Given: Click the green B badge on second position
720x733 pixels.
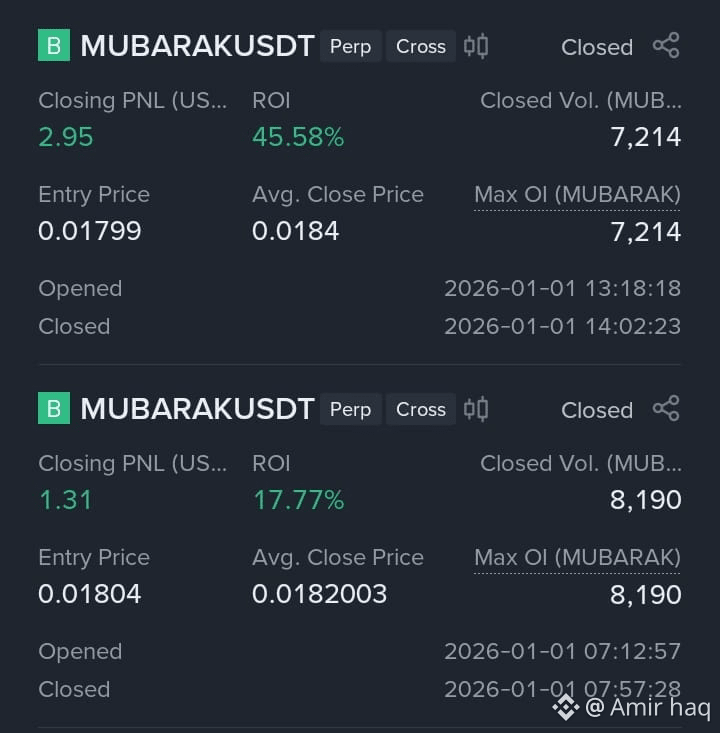Looking at the screenshot, I should pos(54,408).
